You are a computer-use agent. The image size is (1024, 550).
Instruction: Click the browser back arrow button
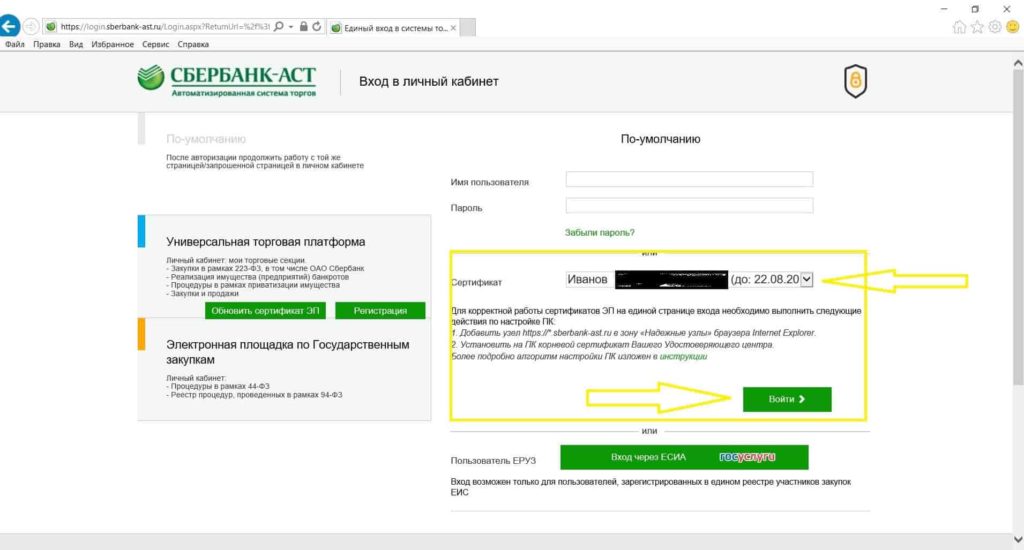[9, 26]
